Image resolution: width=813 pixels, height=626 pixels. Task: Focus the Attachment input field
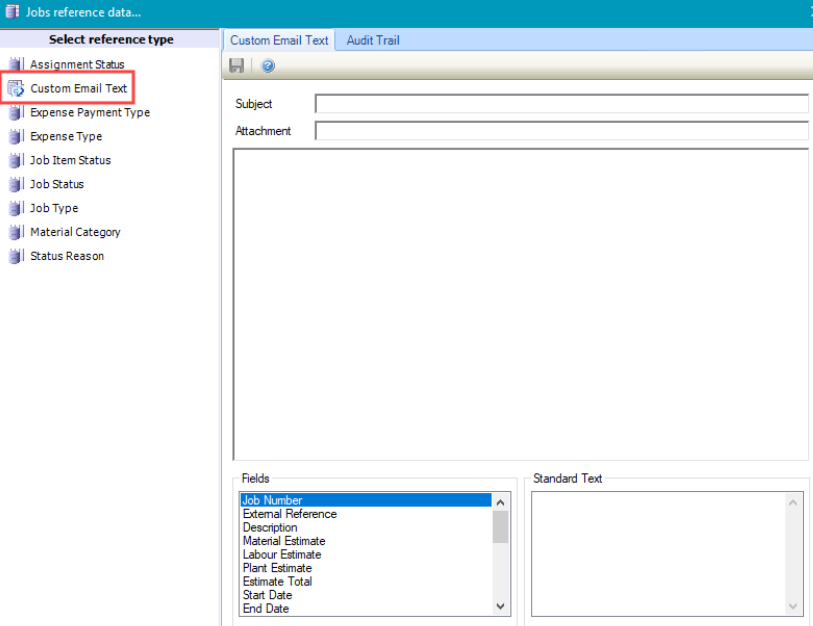click(560, 131)
